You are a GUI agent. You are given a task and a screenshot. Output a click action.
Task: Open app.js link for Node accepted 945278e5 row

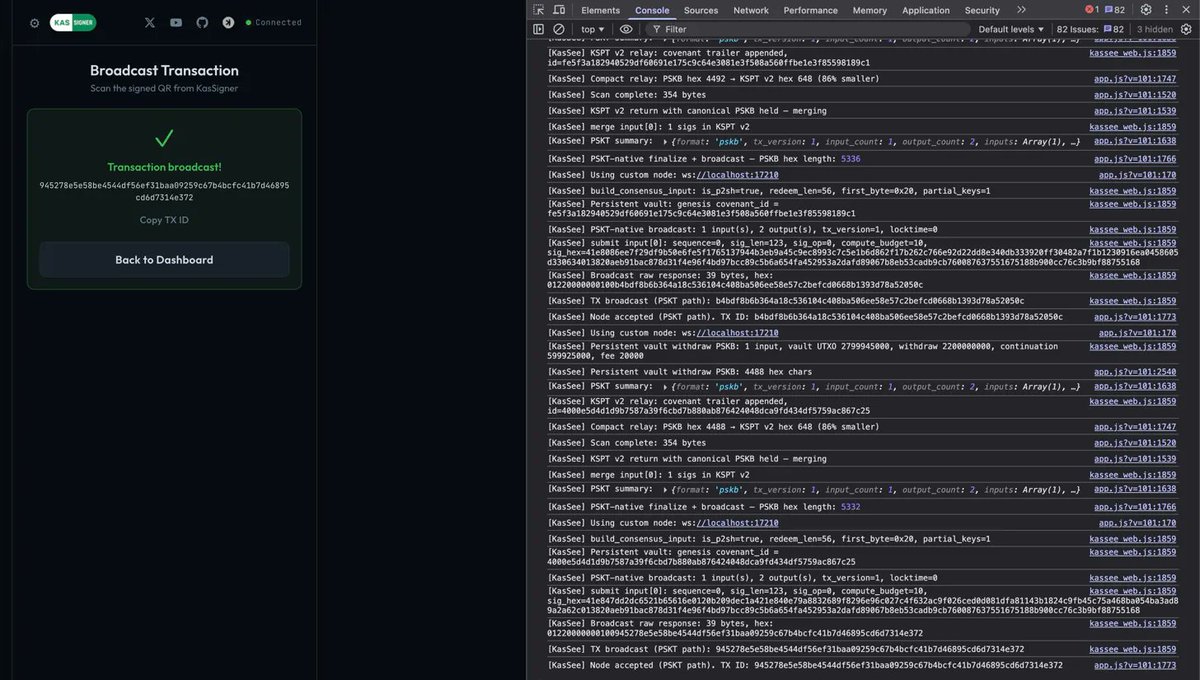point(1135,665)
